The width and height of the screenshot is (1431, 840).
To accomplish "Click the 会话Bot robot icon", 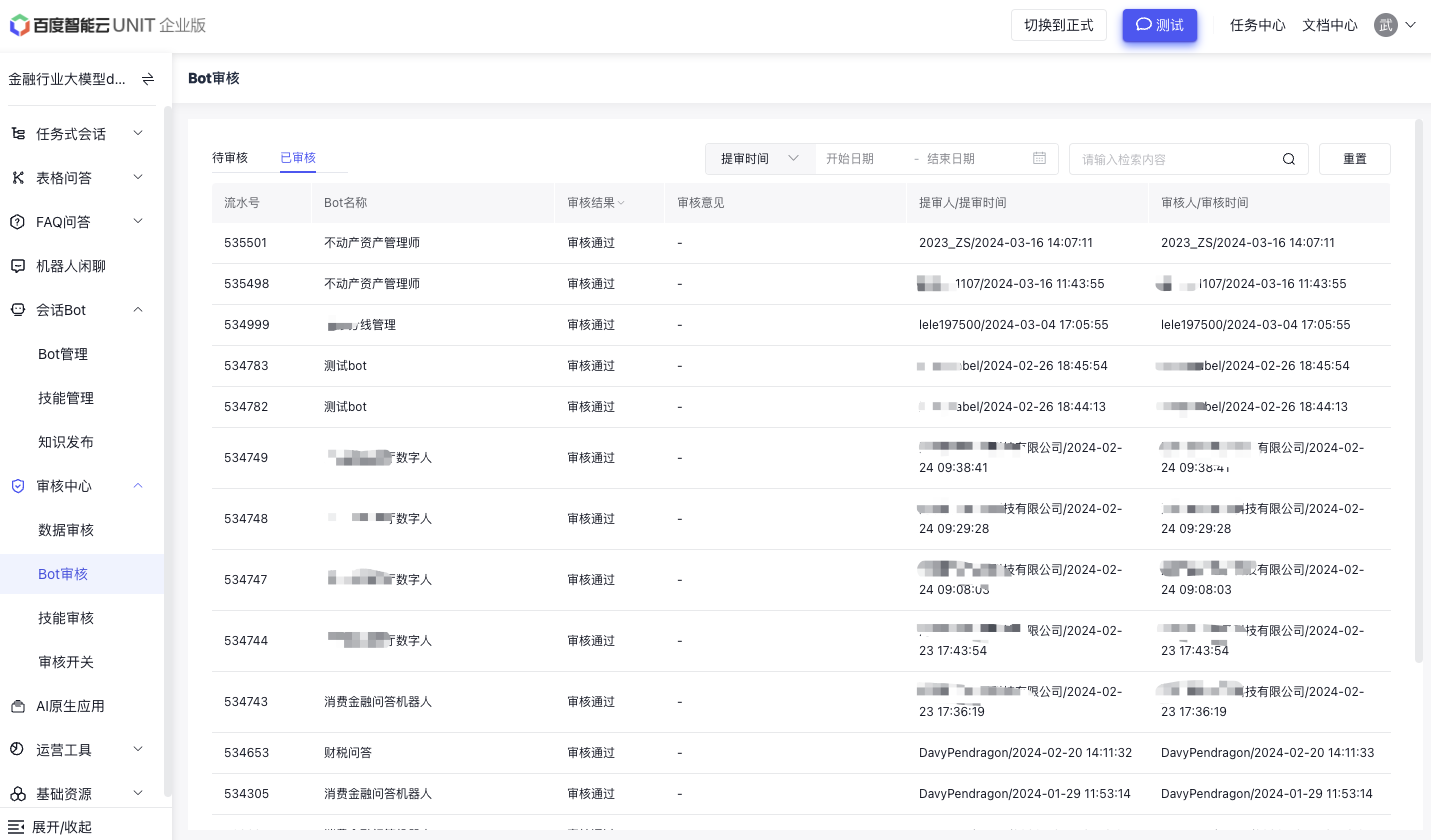I will (x=18, y=310).
